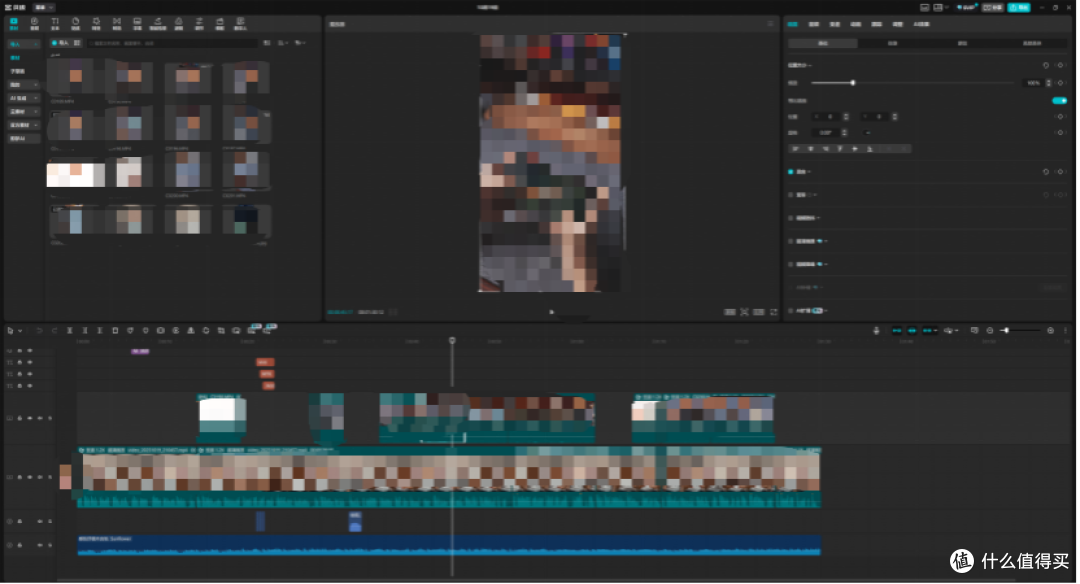Turn off the cyan toggle switch in the properties panel
The height and width of the screenshot is (584, 1080).
click(x=1059, y=101)
